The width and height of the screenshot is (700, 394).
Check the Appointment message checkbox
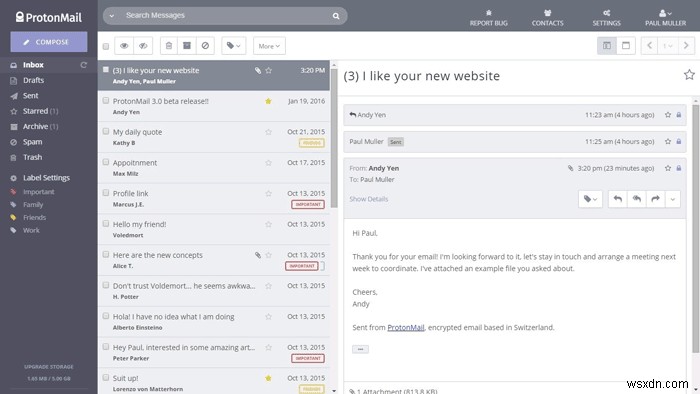point(106,162)
